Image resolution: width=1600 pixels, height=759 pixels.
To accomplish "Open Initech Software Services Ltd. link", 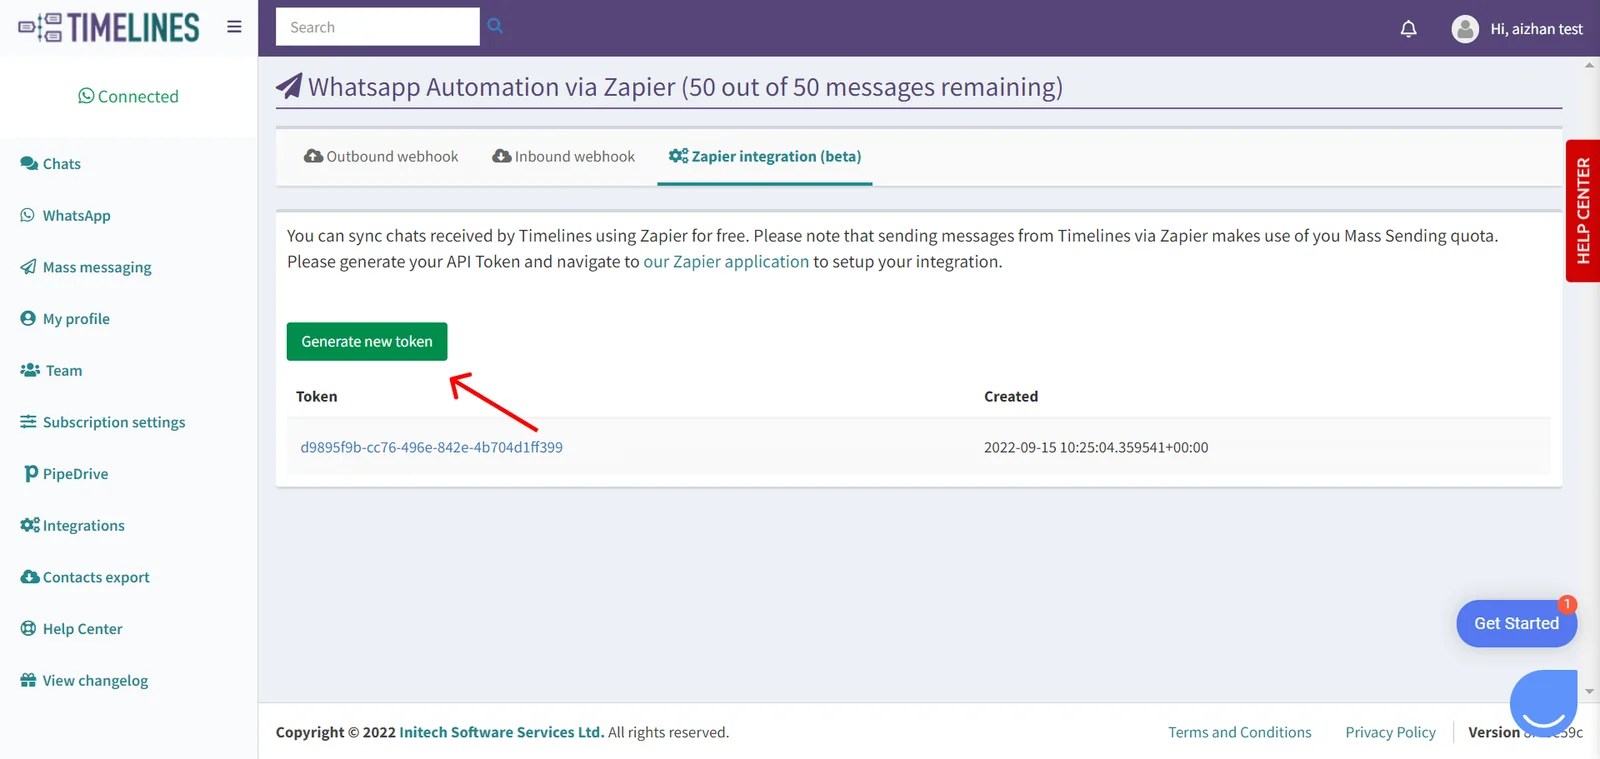I will pos(501,732).
